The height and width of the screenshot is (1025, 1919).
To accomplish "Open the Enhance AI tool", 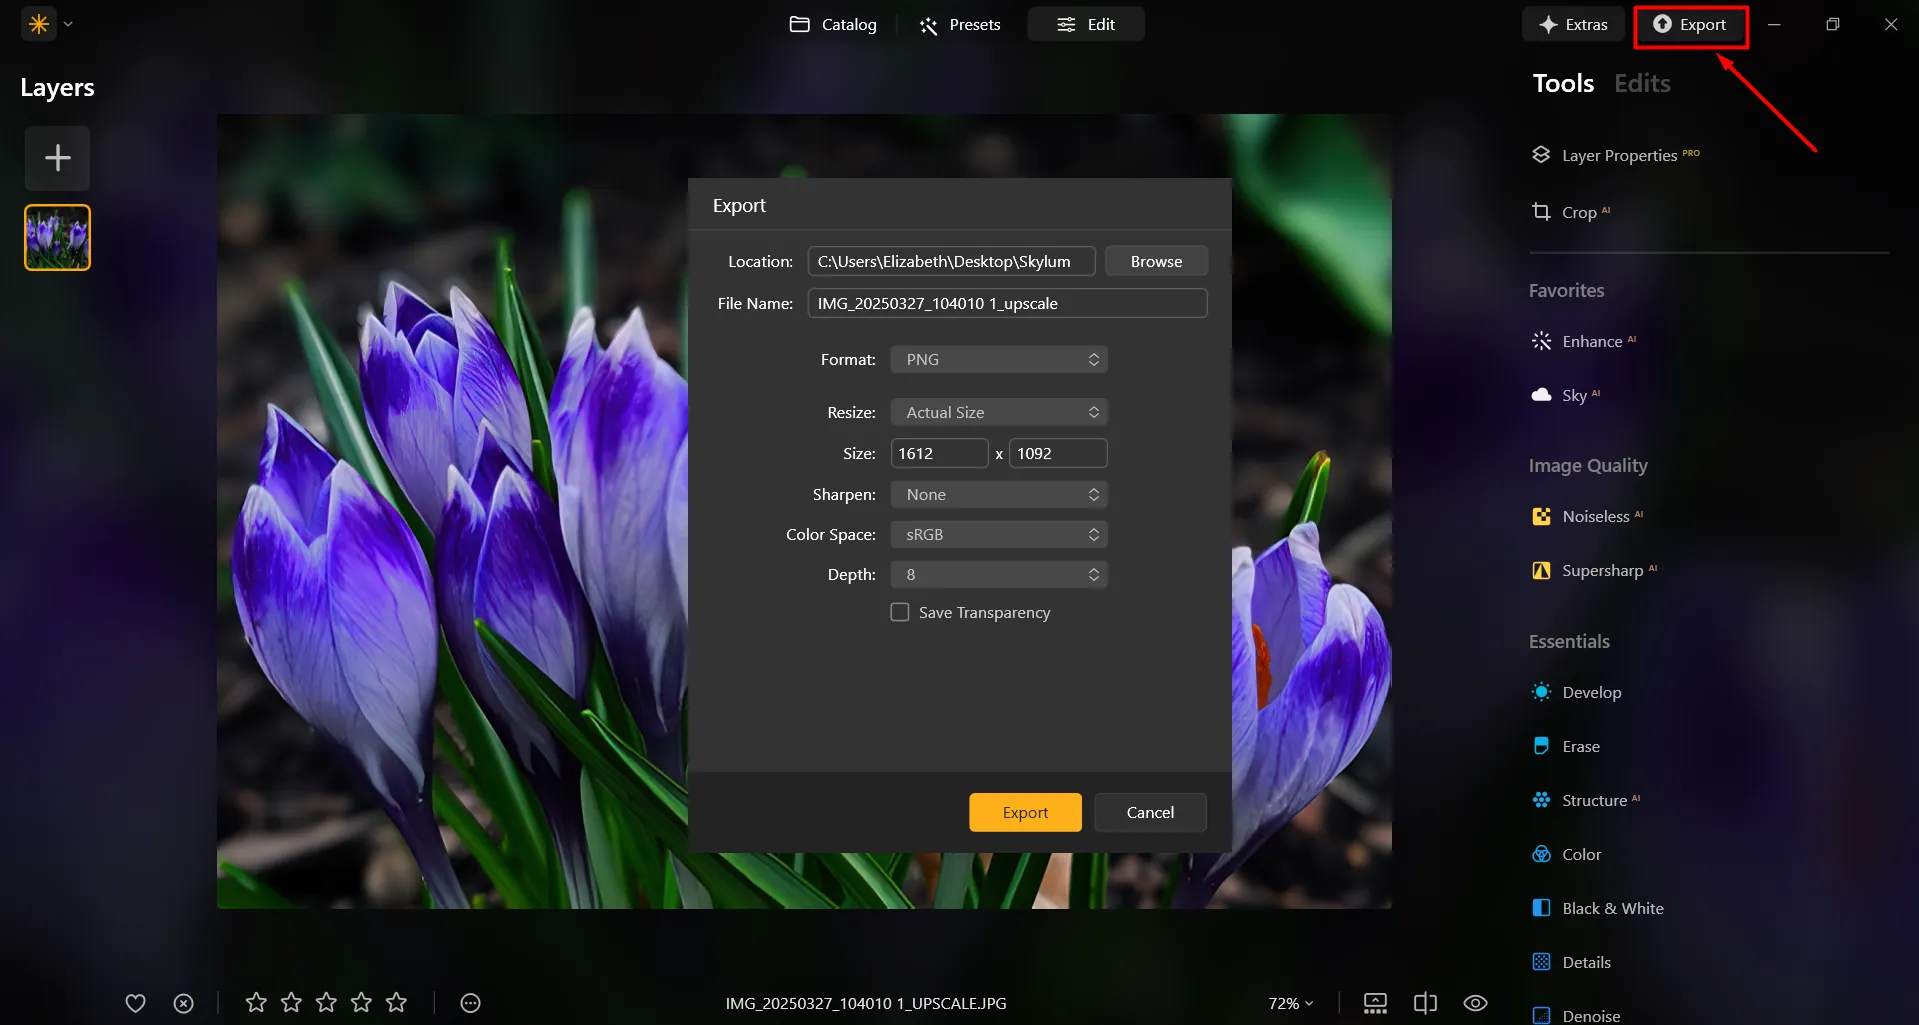I will coord(1584,341).
